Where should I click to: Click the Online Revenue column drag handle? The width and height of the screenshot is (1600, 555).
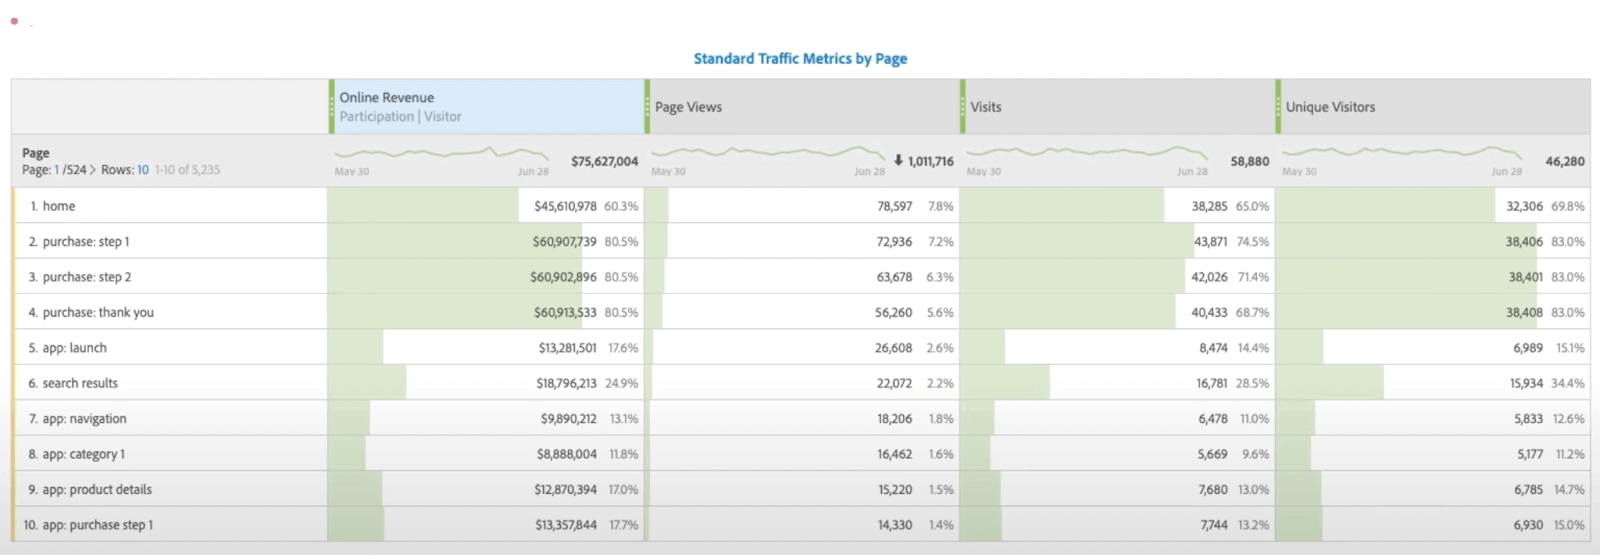[332, 107]
